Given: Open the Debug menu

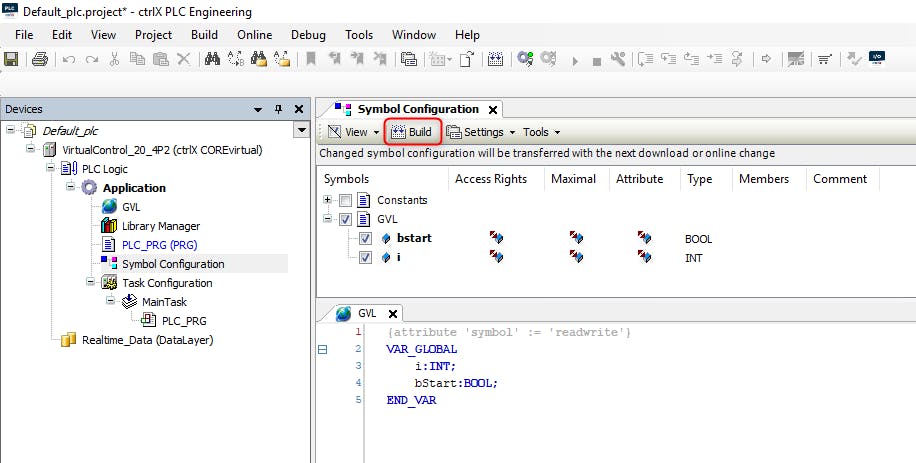Looking at the screenshot, I should [x=308, y=34].
